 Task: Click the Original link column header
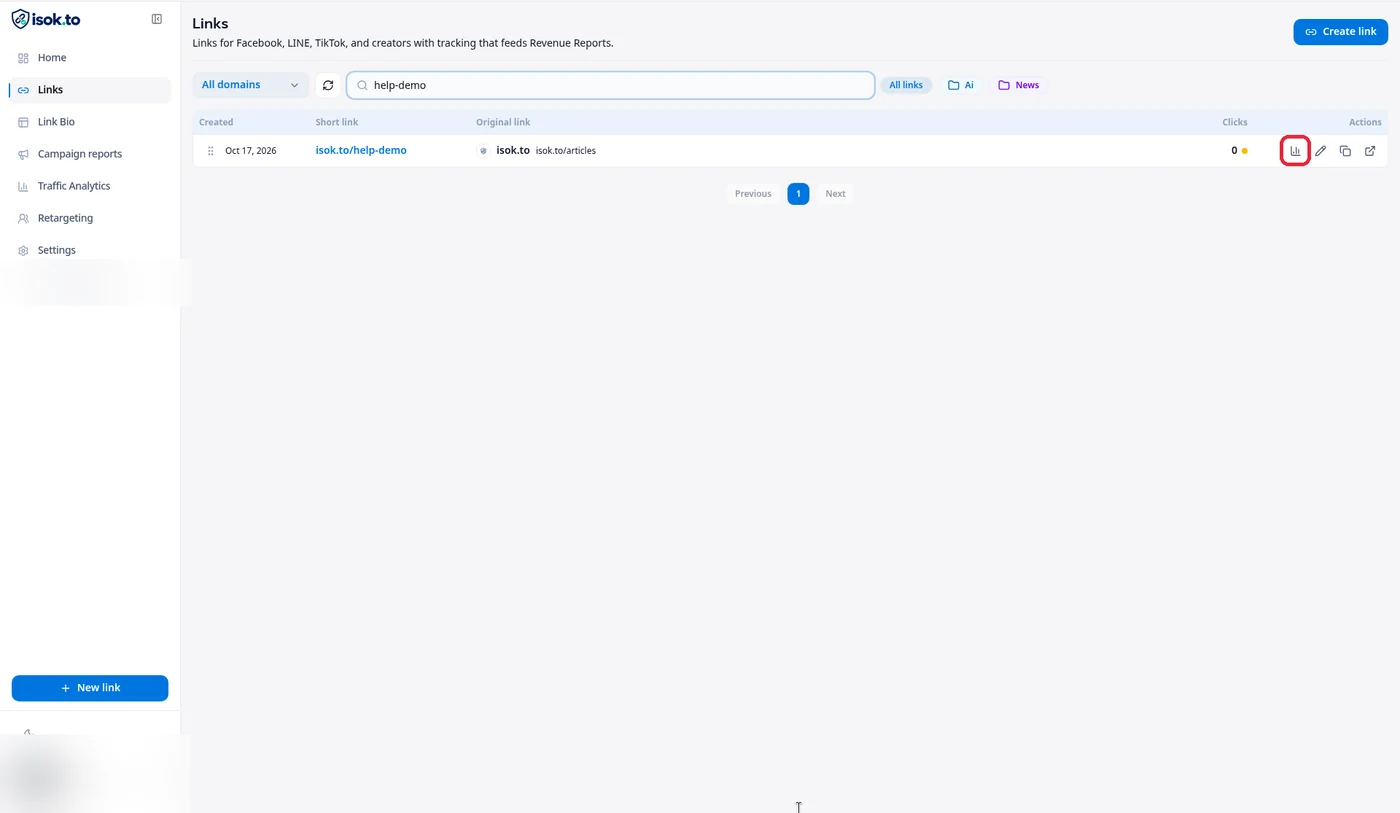(x=503, y=122)
